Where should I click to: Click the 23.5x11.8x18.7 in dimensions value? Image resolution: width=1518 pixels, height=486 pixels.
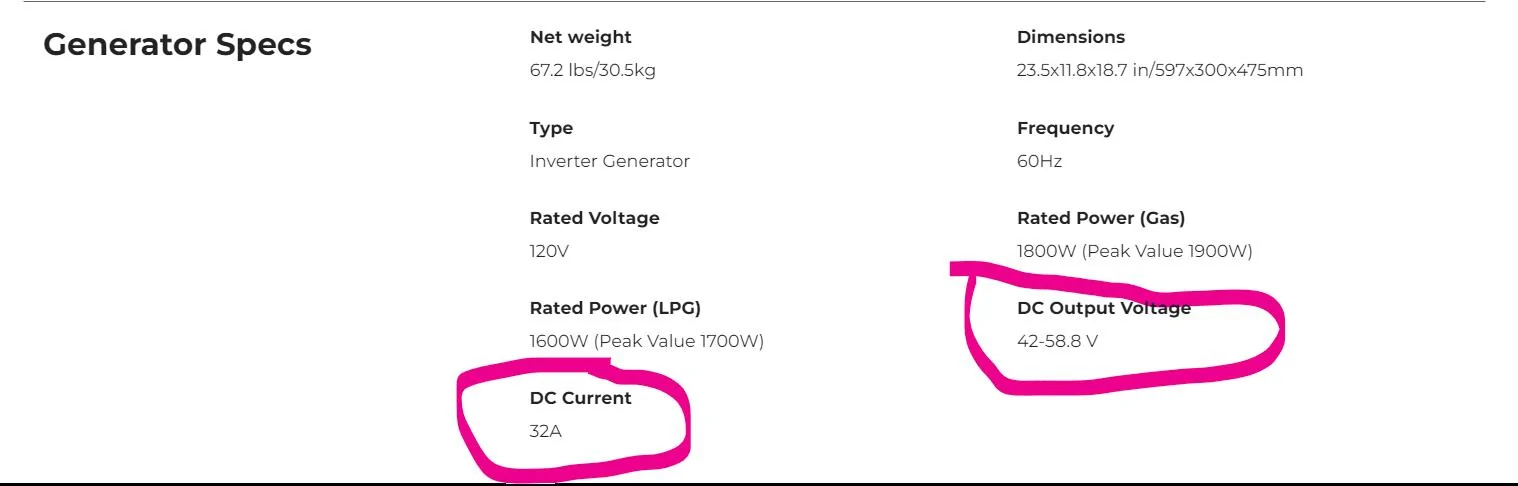[1159, 70]
